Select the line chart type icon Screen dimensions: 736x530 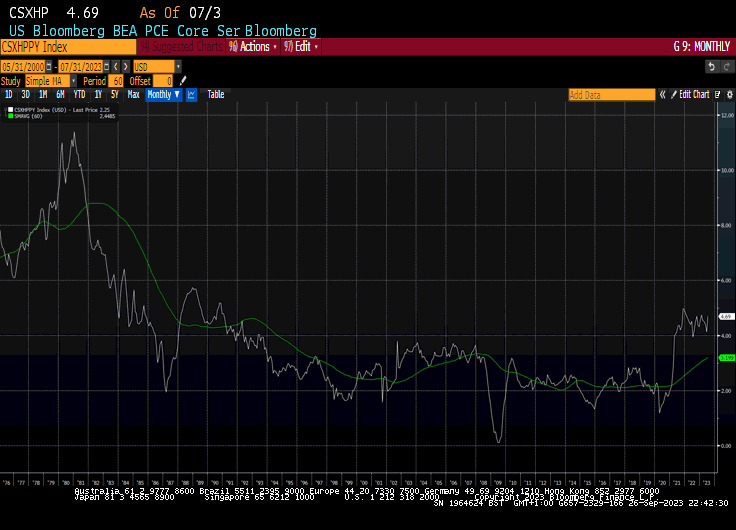coord(191,94)
